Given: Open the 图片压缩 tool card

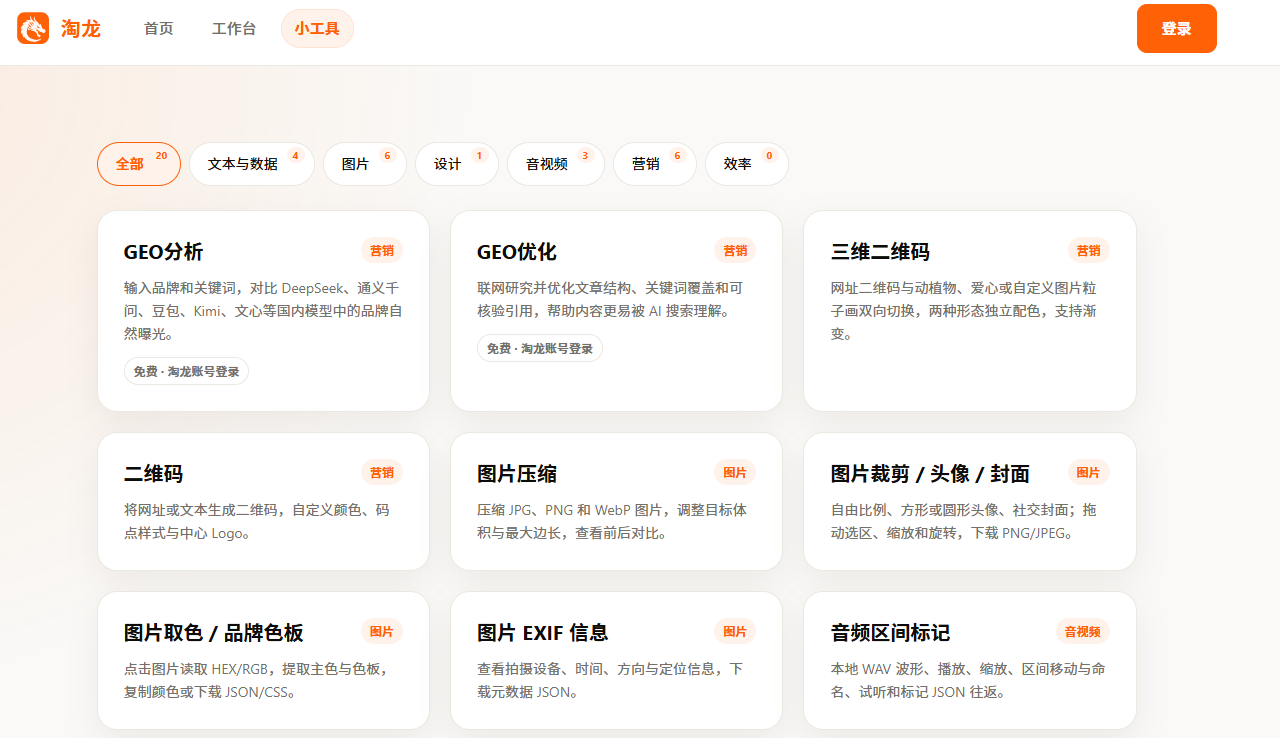Looking at the screenshot, I should point(616,502).
